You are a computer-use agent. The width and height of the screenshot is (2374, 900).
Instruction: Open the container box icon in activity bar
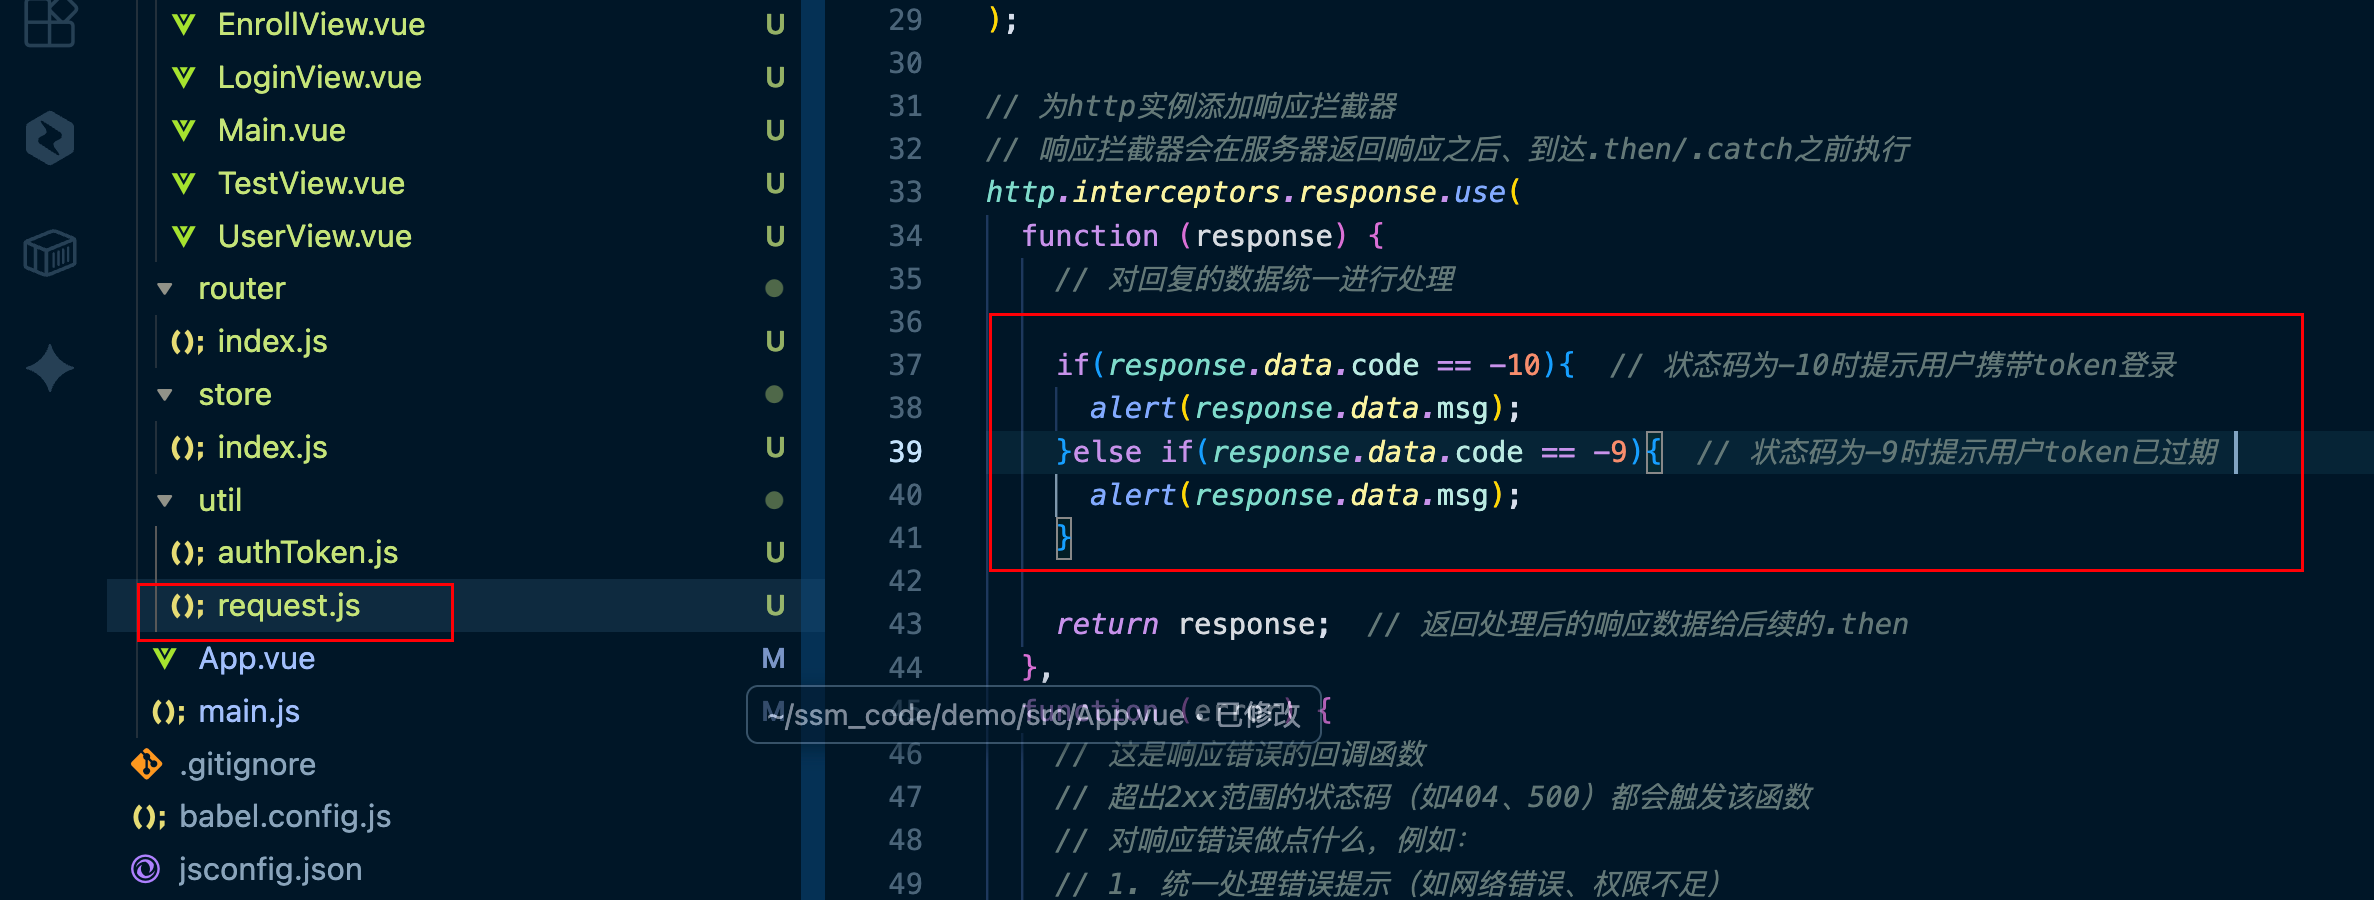coord(50,253)
